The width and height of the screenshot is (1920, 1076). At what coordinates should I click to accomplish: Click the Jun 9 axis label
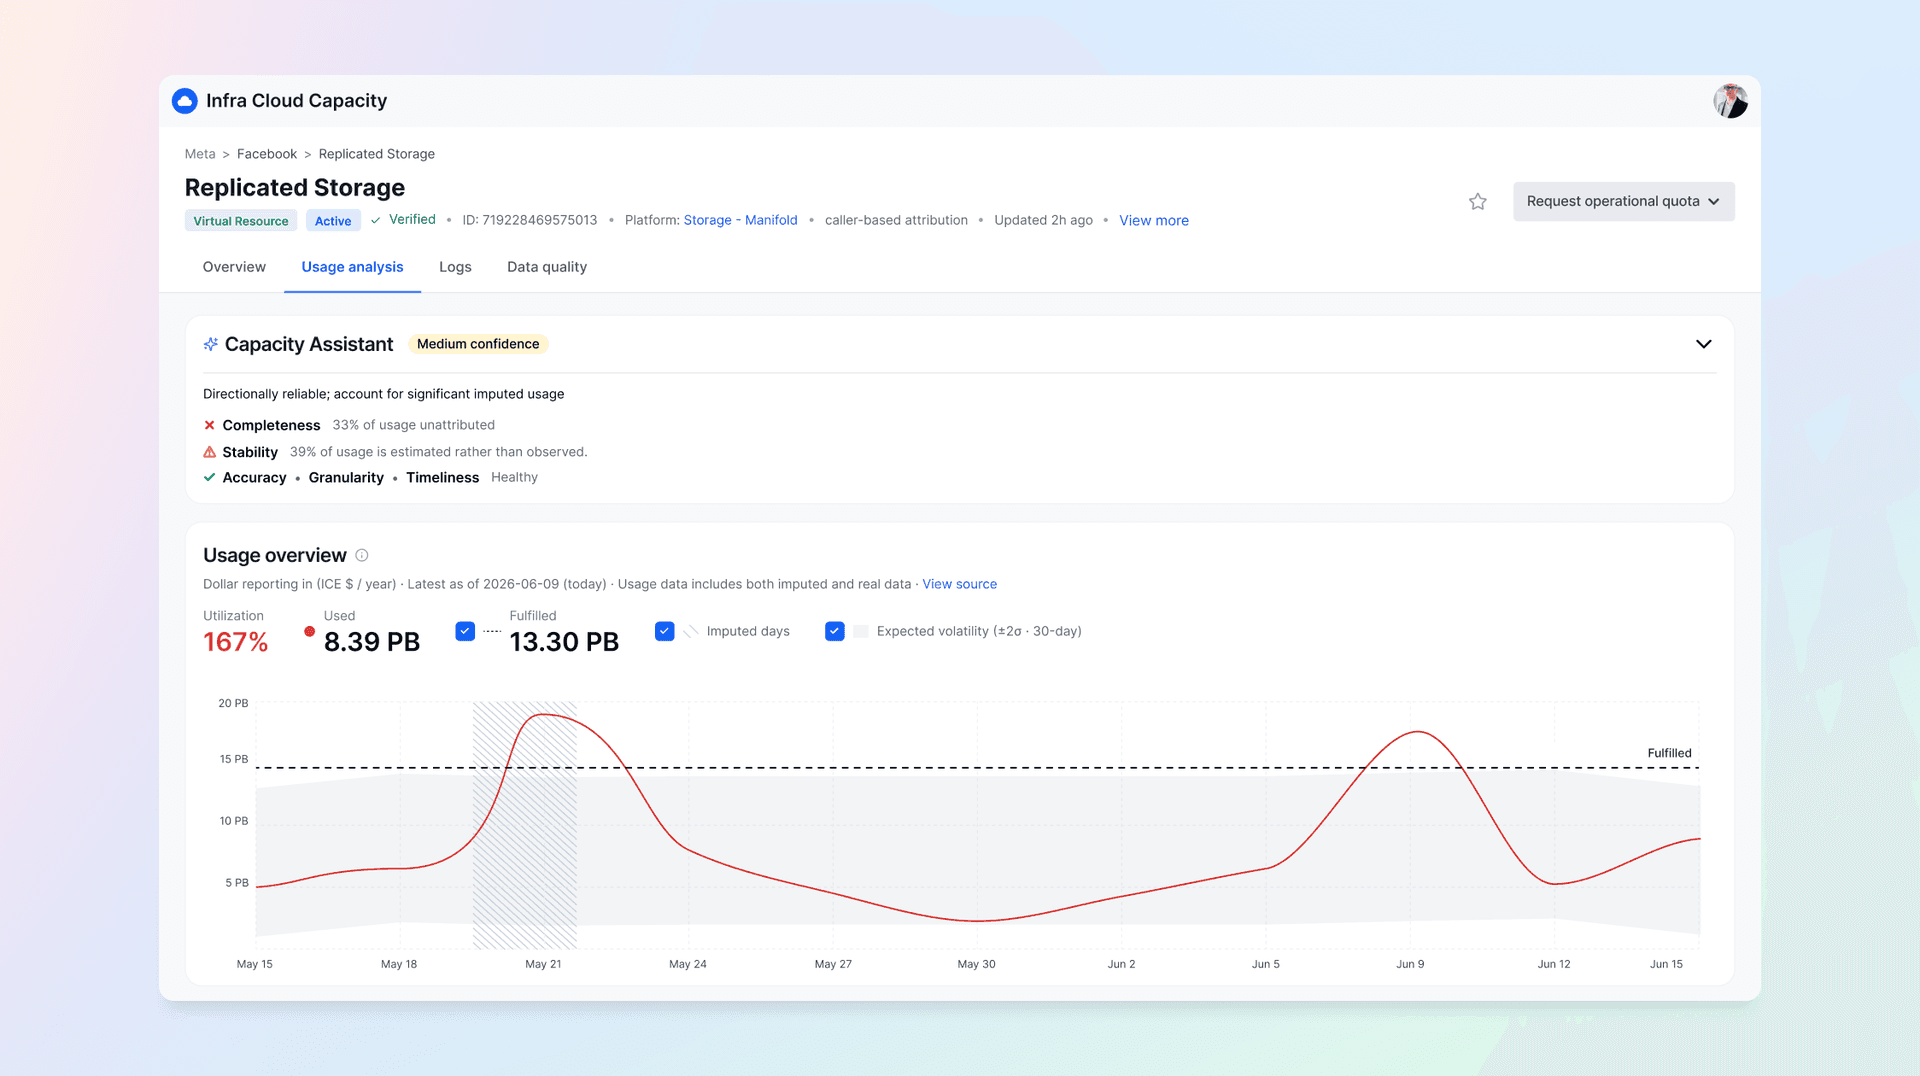[x=1410, y=964]
